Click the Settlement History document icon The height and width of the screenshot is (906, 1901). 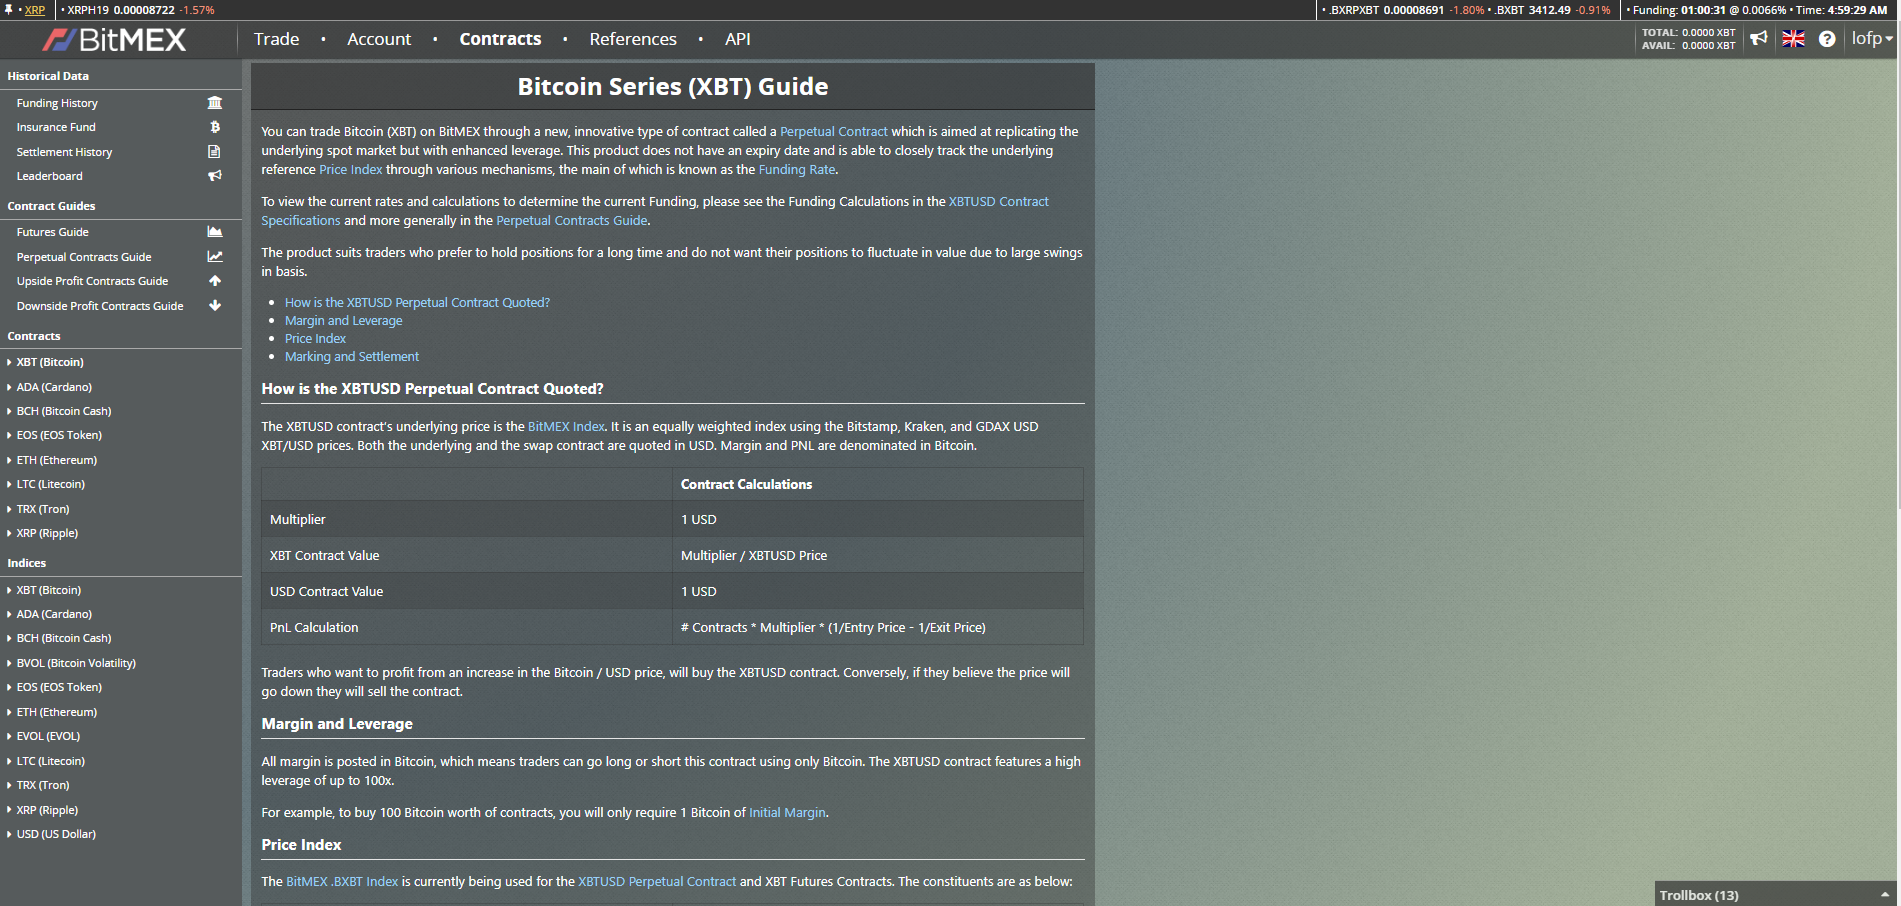point(214,152)
